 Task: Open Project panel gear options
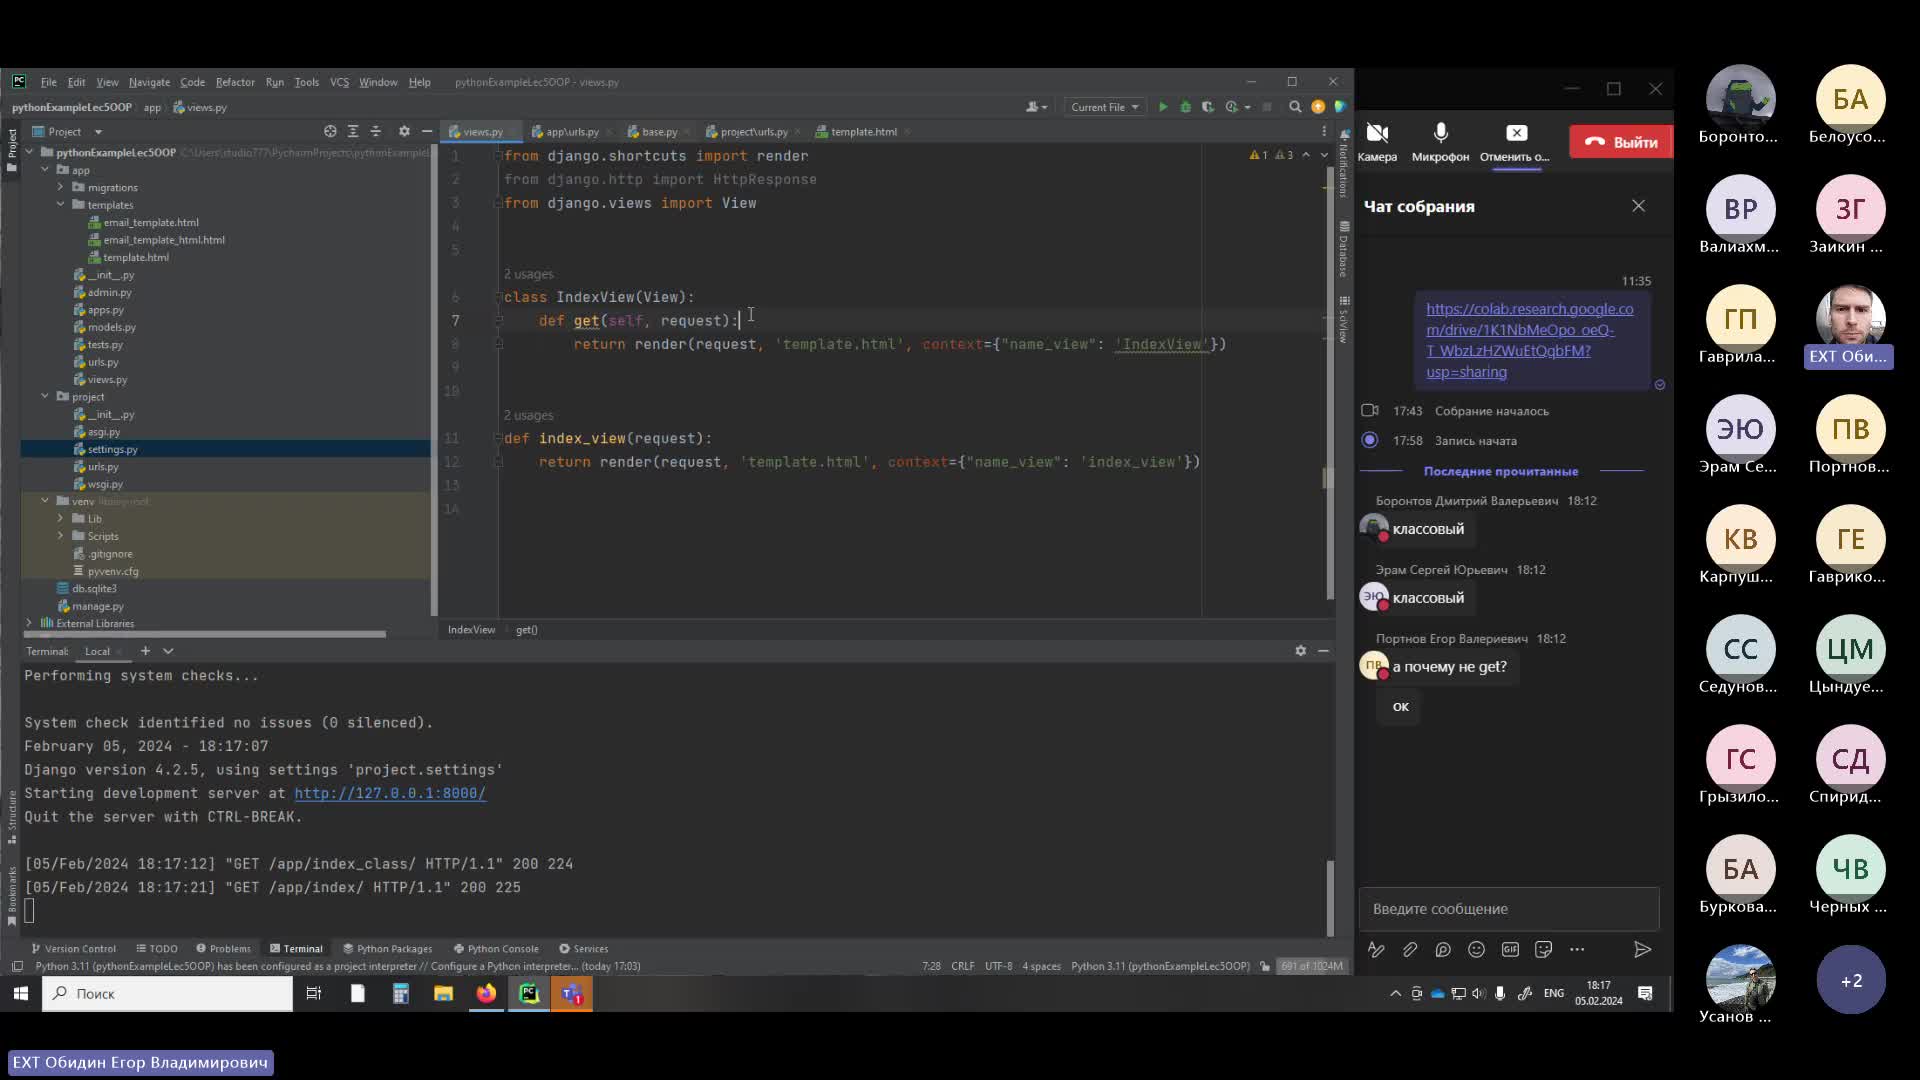404,131
